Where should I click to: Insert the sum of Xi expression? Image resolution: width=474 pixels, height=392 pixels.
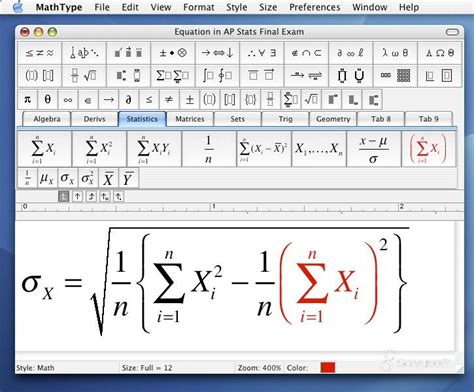(44, 149)
